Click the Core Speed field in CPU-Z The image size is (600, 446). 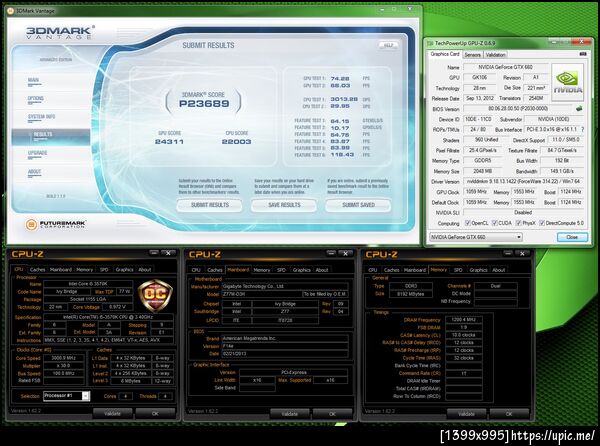[64, 358]
